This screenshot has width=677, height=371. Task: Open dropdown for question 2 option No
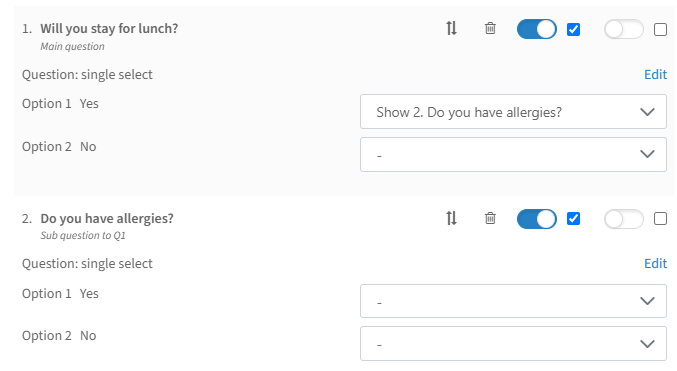point(513,344)
